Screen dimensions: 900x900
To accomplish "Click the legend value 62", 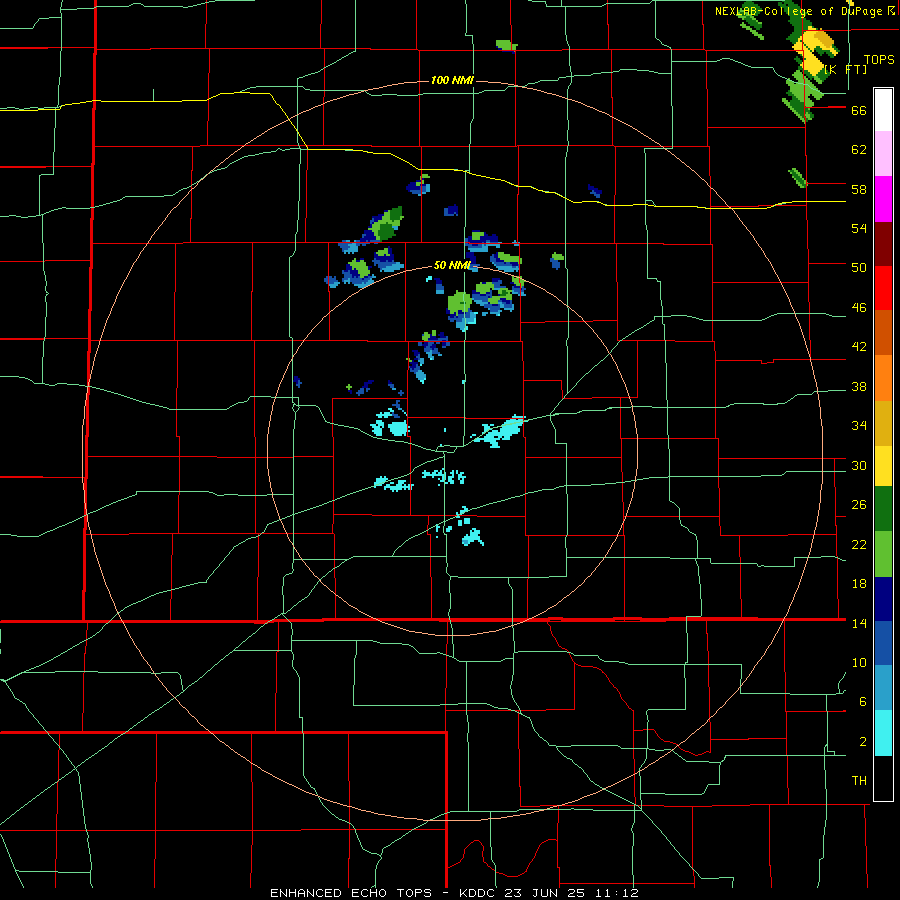I will click(859, 150).
